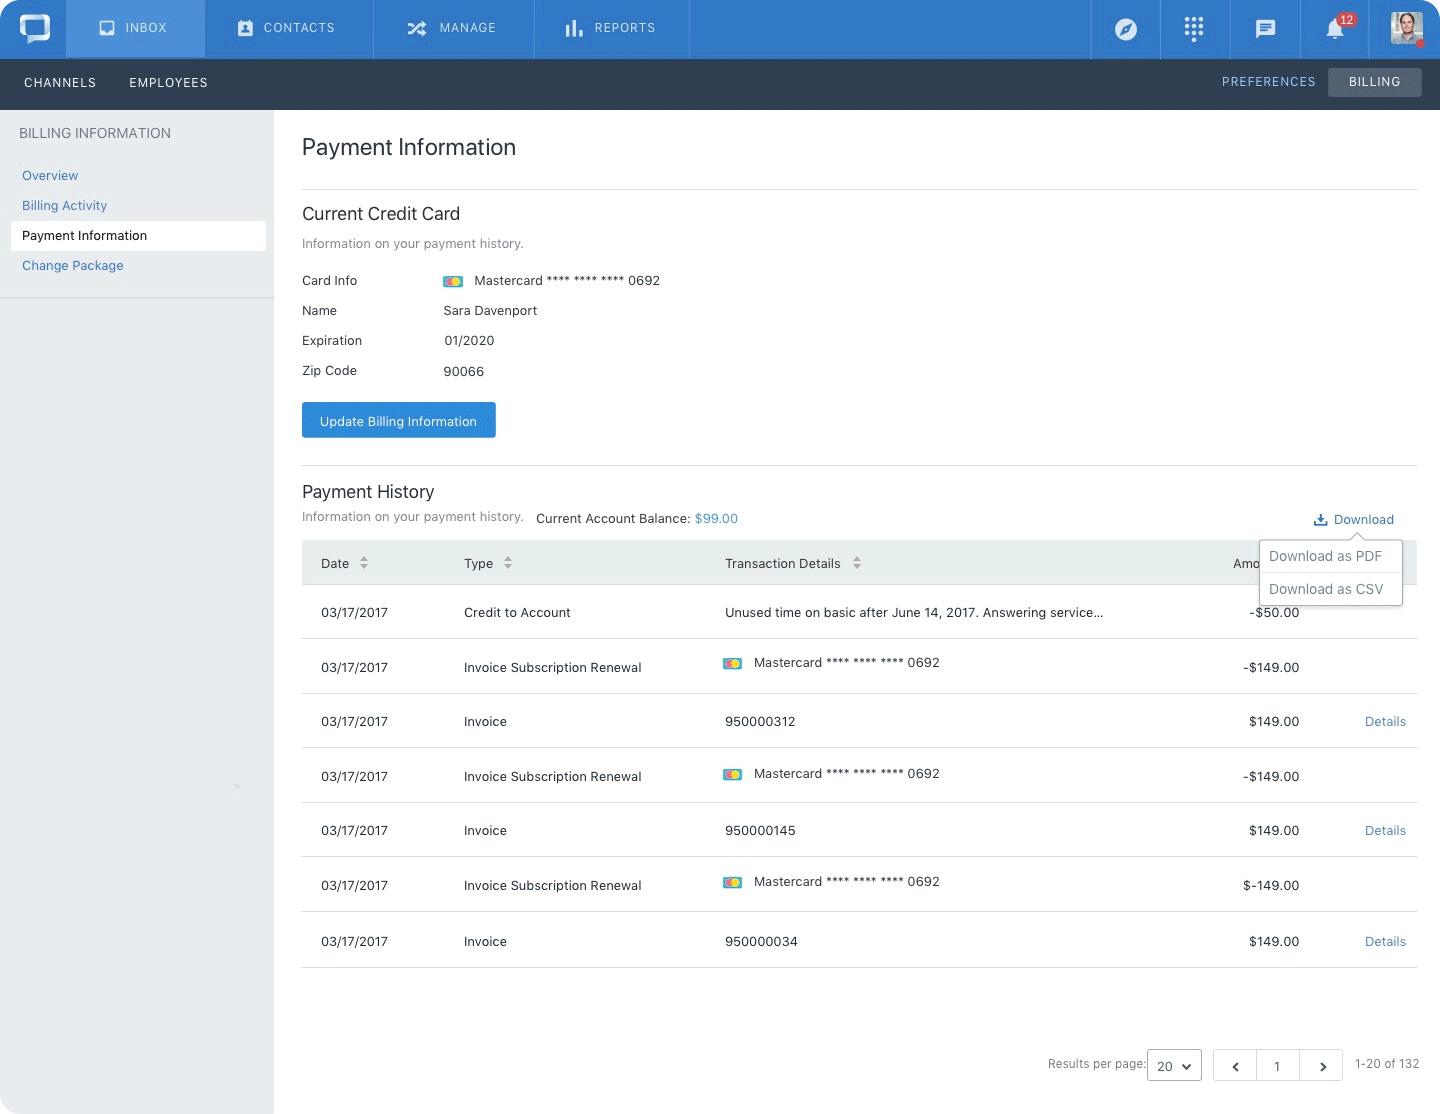Open the dialpad grid icon

click(1194, 29)
